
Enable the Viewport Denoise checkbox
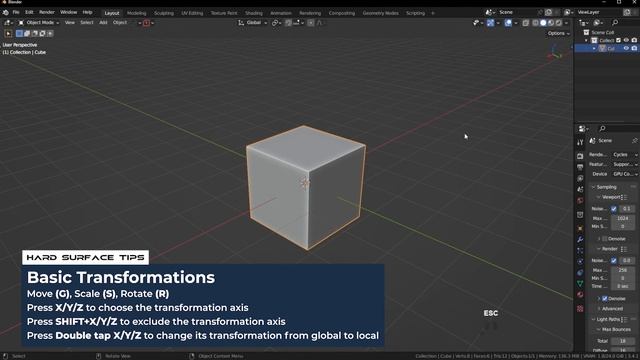(x=604, y=239)
